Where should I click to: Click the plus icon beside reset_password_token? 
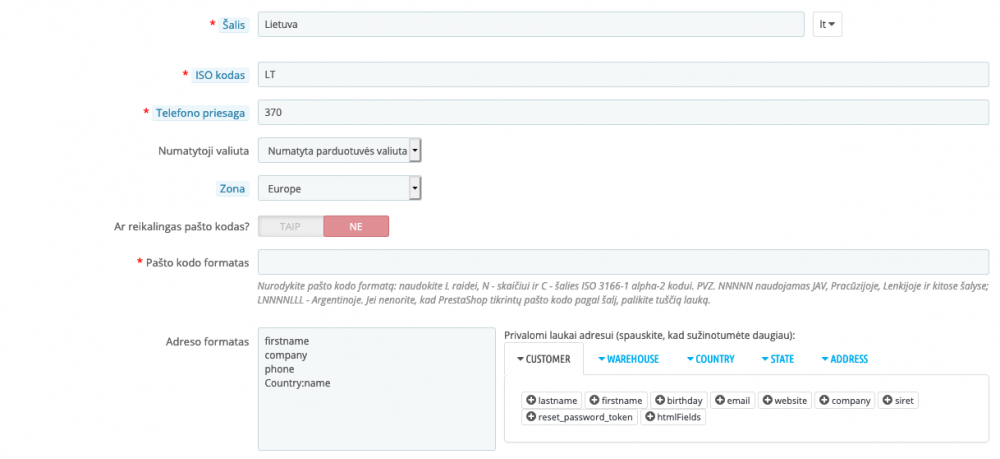coord(531,417)
